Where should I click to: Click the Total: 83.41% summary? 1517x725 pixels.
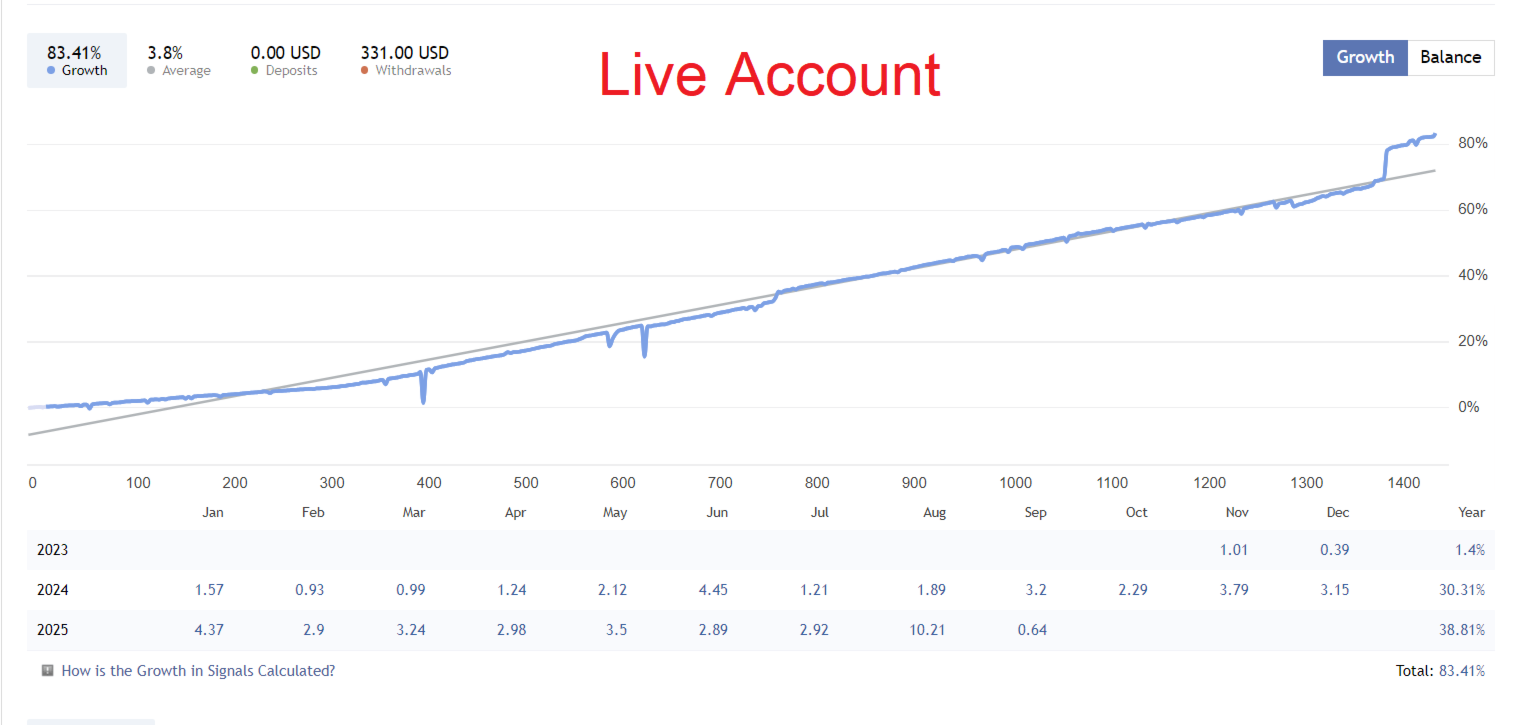1440,671
